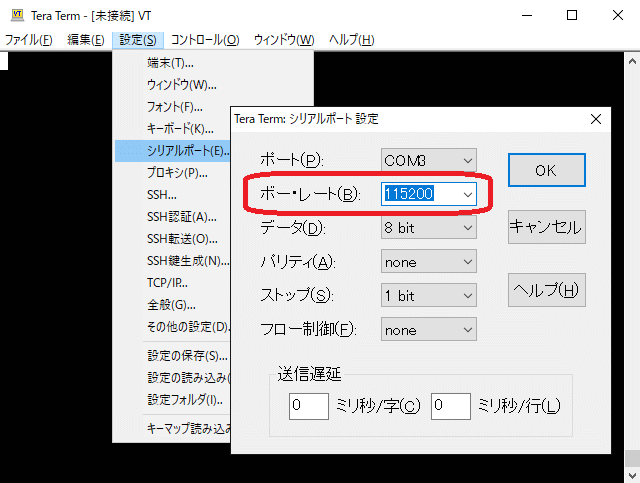Click the ミリ秒/字 delay input field
640x483 pixels.
pos(309,406)
